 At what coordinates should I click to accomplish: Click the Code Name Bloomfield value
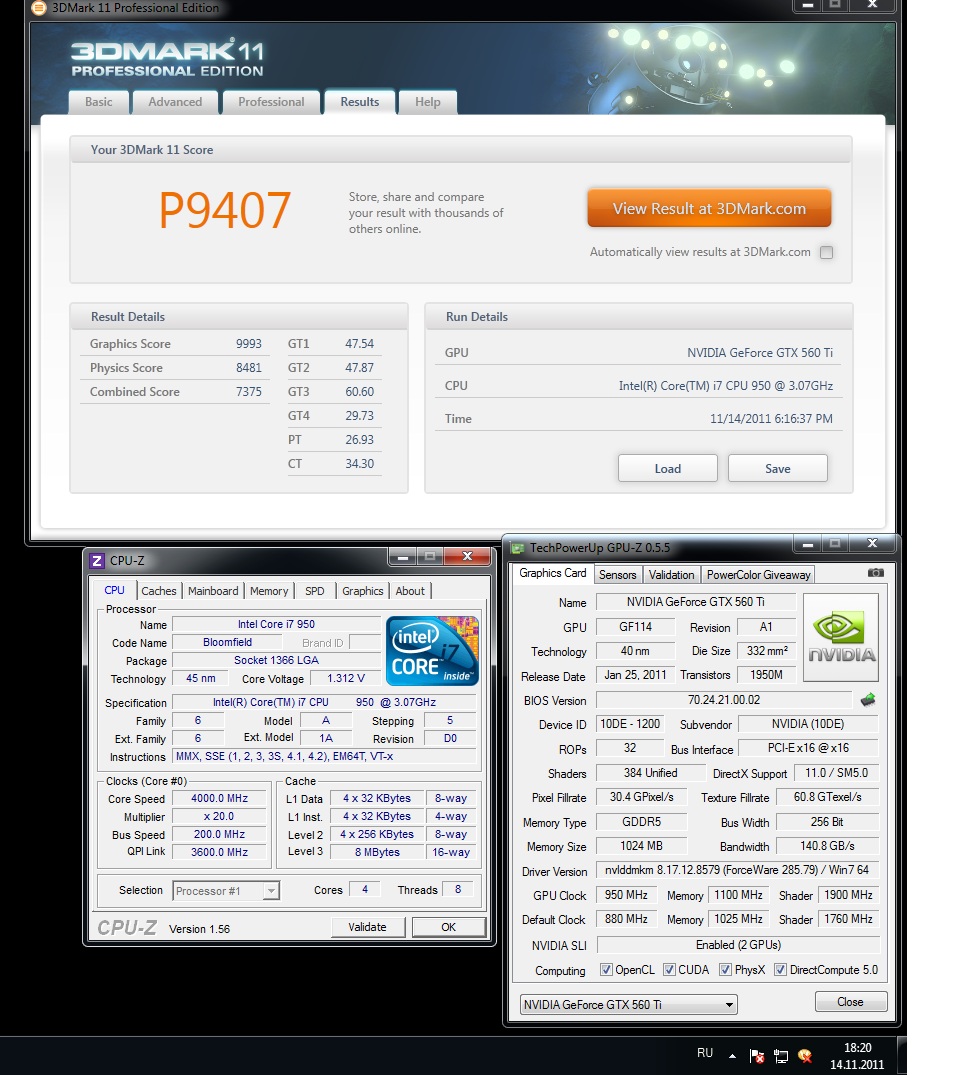(228, 642)
